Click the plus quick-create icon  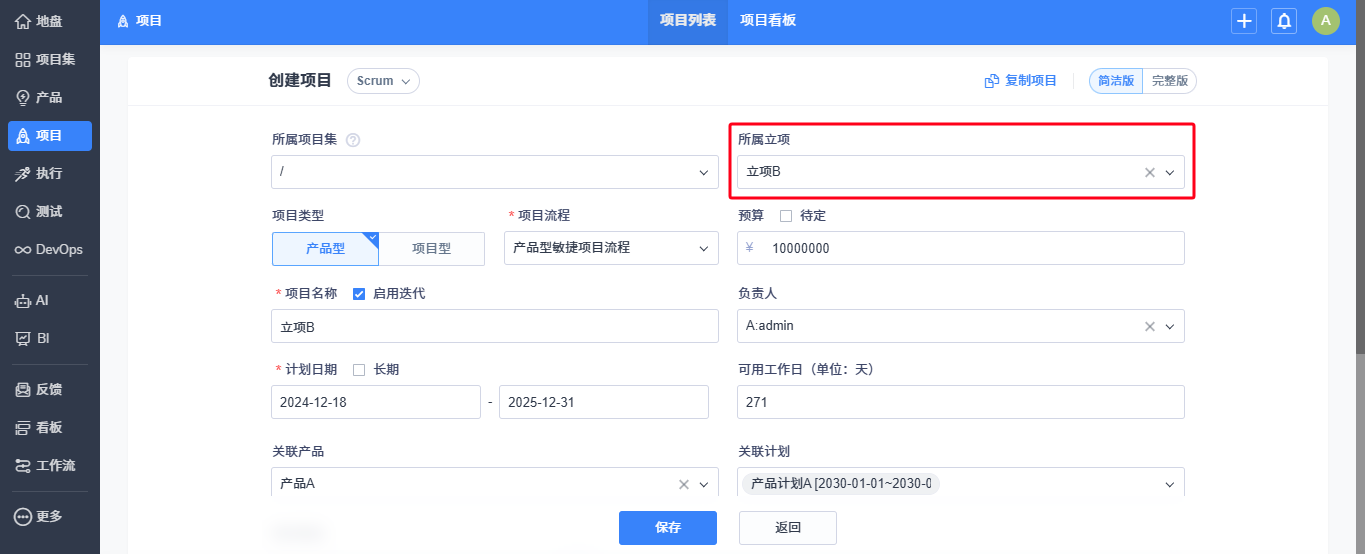coord(1244,21)
